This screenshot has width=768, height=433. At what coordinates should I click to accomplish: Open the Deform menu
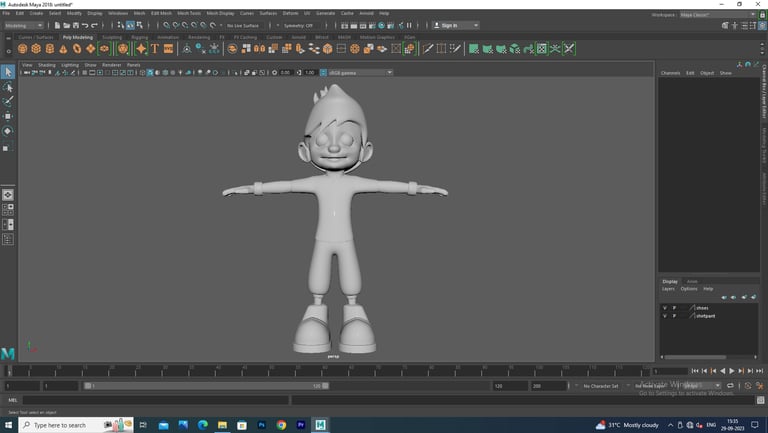click(290, 13)
